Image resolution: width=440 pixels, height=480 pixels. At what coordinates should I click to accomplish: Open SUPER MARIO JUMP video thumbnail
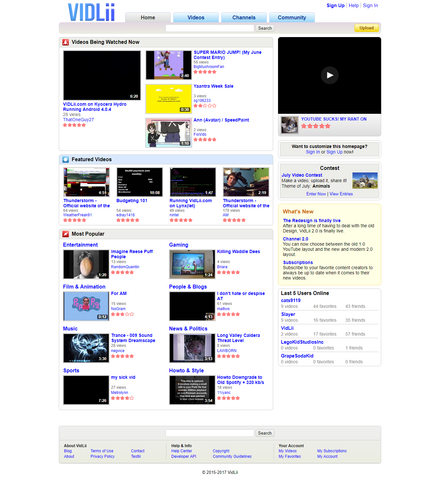point(168,65)
